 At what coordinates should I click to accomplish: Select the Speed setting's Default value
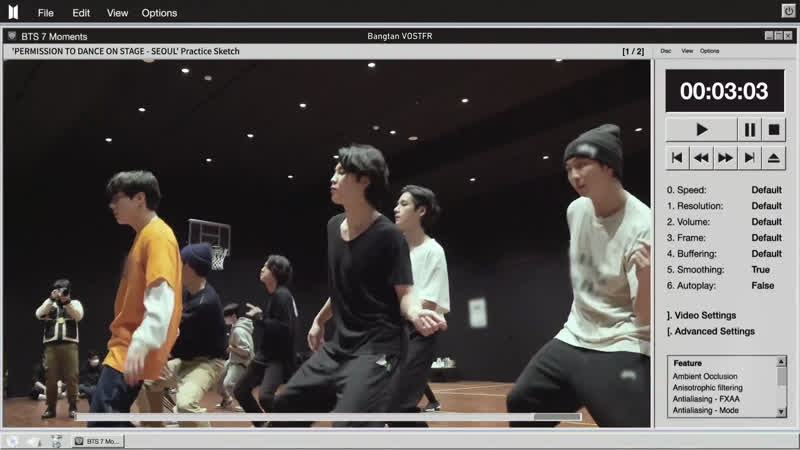pos(766,190)
